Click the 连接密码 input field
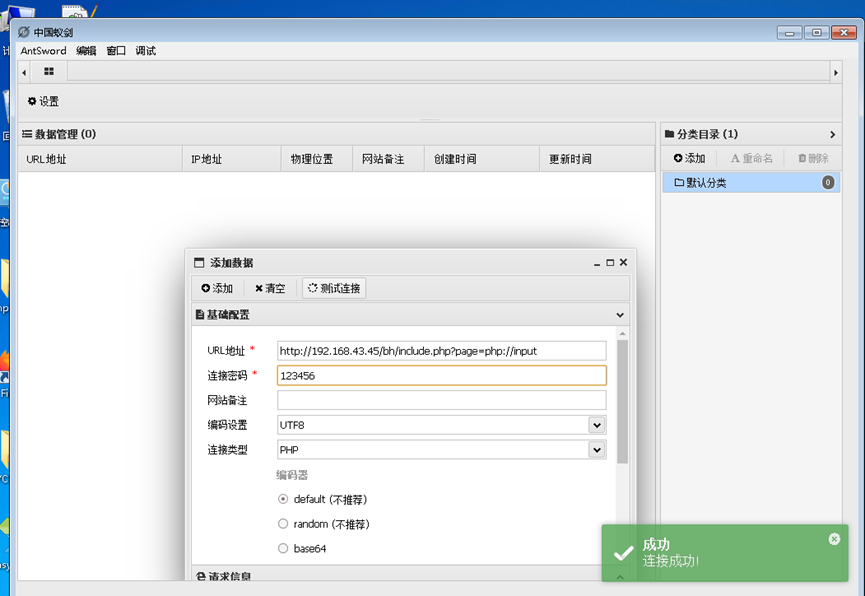The height and width of the screenshot is (596, 865). coord(441,375)
